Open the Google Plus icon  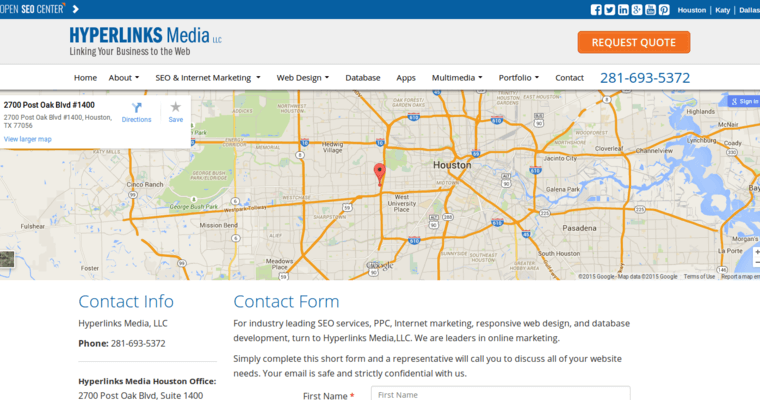[x=637, y=10]
